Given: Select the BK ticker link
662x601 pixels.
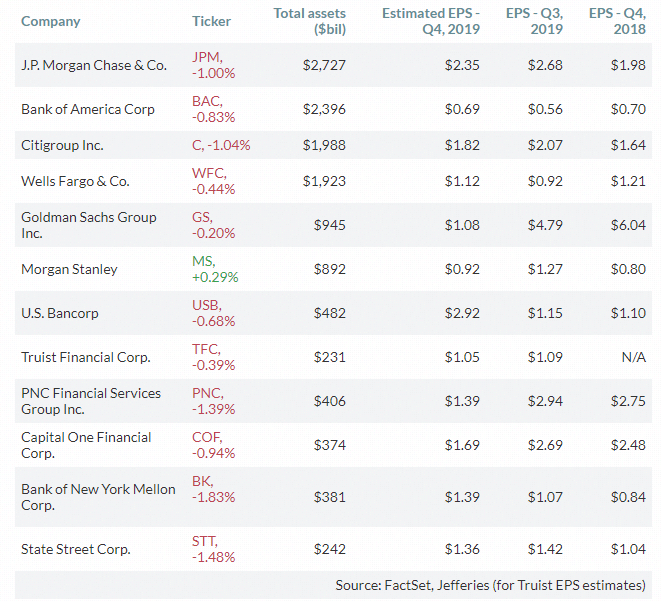Looking at the screenshot, I should 201,481.
